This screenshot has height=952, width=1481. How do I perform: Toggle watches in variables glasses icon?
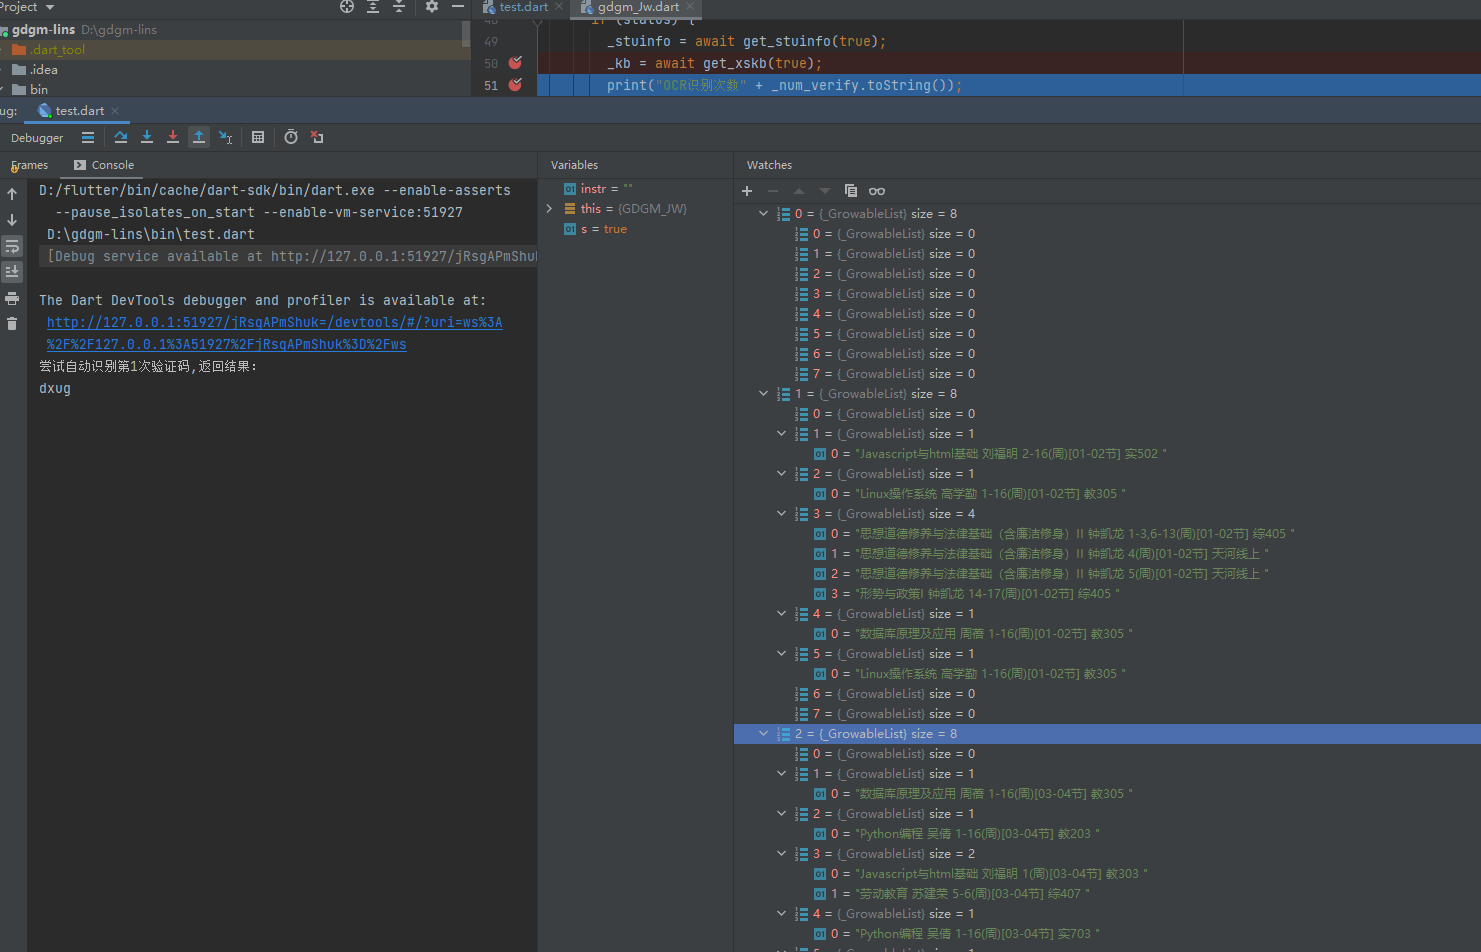[877, 191]
